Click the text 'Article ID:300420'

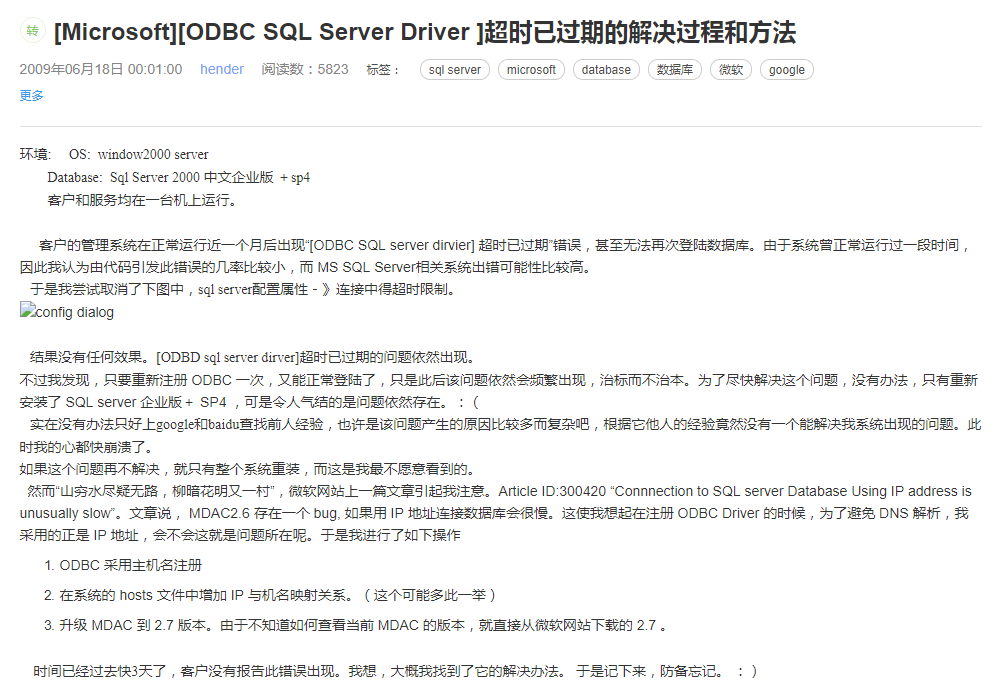pos(552,491)
